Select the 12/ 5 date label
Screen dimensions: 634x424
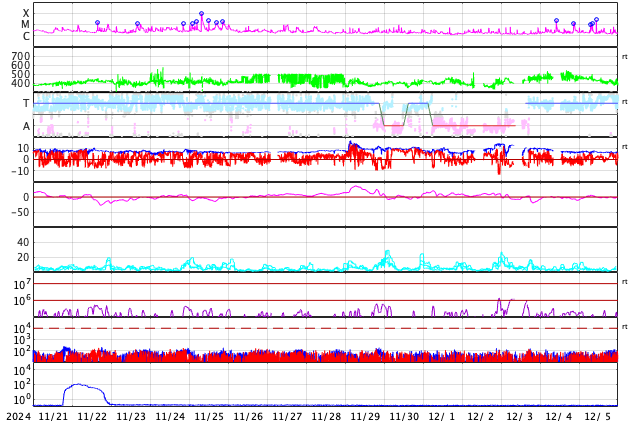(598, 416)
